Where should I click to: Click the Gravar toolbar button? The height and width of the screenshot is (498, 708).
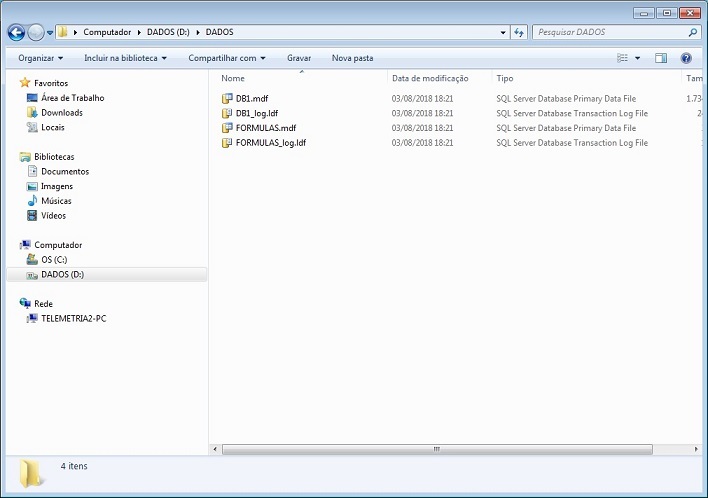pyautogui.click(x=299, y=58)
